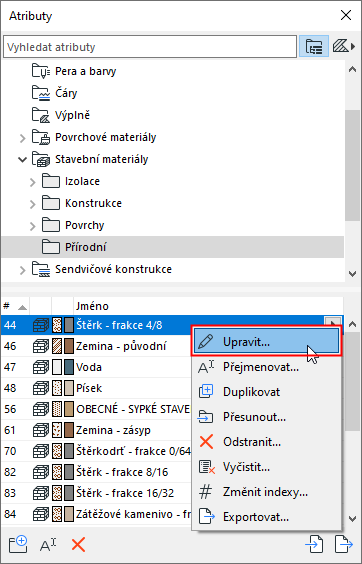The image size is (362, 564).
Task: Click the beige swatch of Písek
Action: 69,388
